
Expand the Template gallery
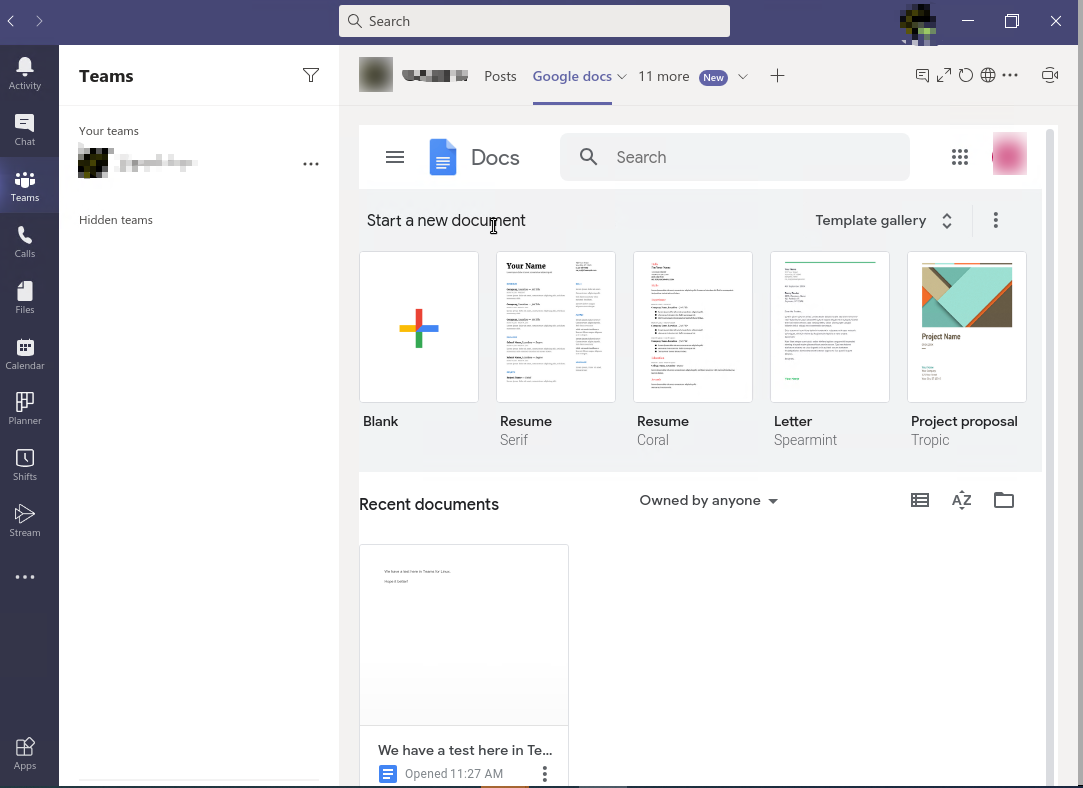coord(884,220)
